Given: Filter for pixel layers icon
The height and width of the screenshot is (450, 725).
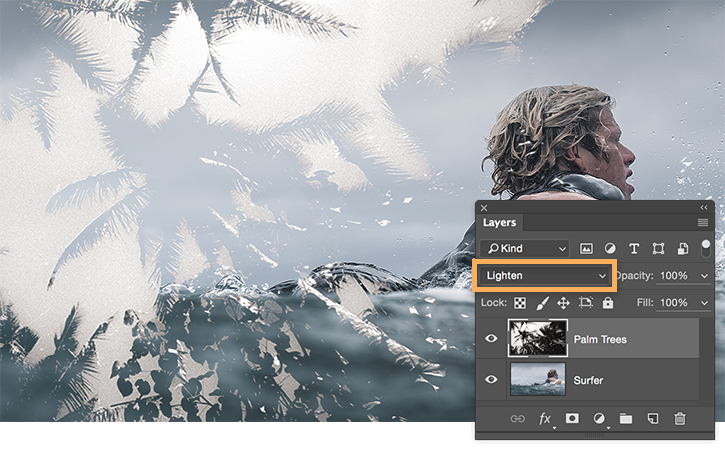Looking at the screenshot, I should [x=586, y=249].
